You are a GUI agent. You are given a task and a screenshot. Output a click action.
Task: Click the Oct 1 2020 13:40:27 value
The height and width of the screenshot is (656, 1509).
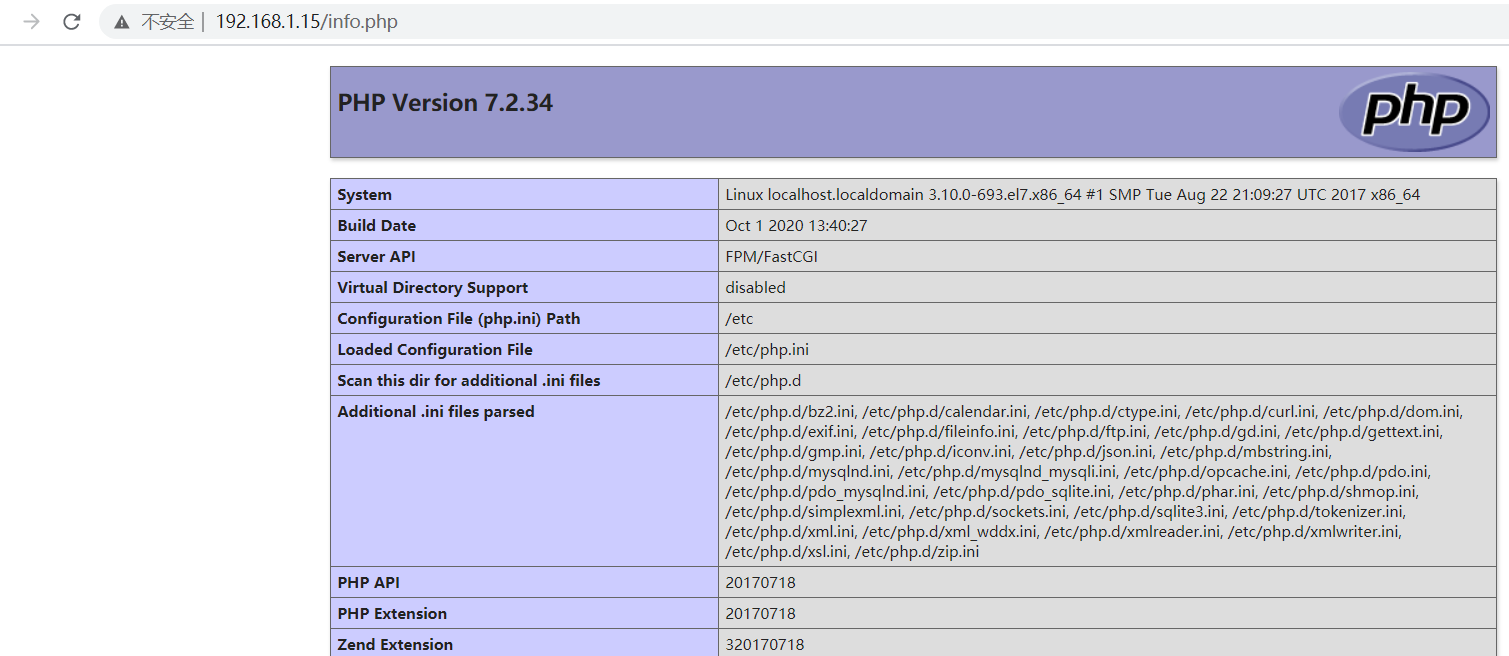coord(797,226)
